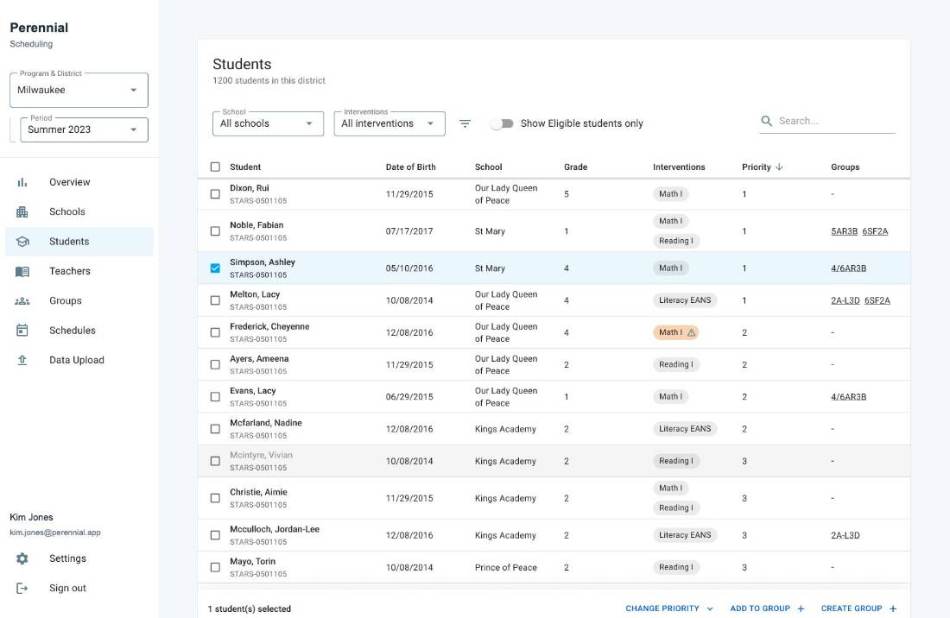
Task: Go to Data Upload in the sidebar
Action: 77,360
